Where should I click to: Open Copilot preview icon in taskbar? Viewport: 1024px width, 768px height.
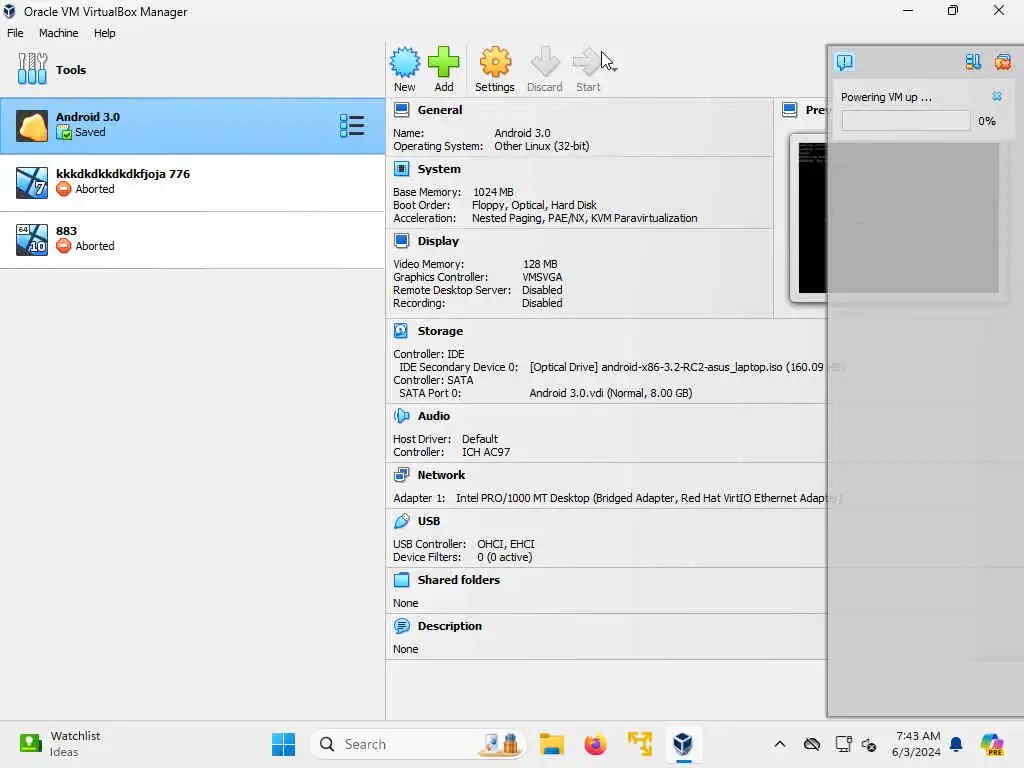click(991, 744)
